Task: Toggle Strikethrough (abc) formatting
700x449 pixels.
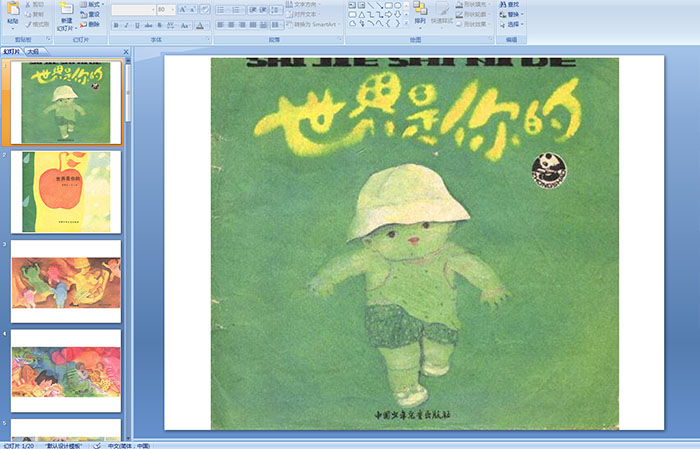Action: pyautogui.click(x=148, y=25)
